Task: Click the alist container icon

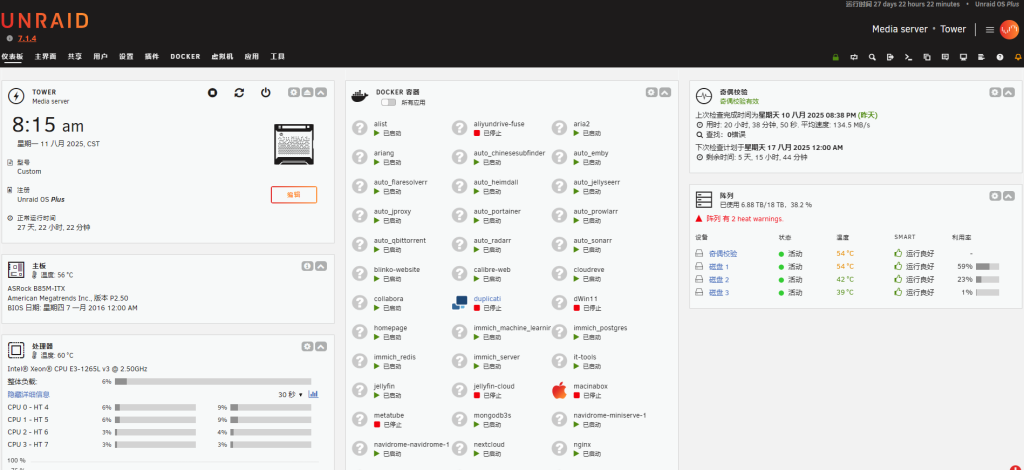Action: [360, 128]
